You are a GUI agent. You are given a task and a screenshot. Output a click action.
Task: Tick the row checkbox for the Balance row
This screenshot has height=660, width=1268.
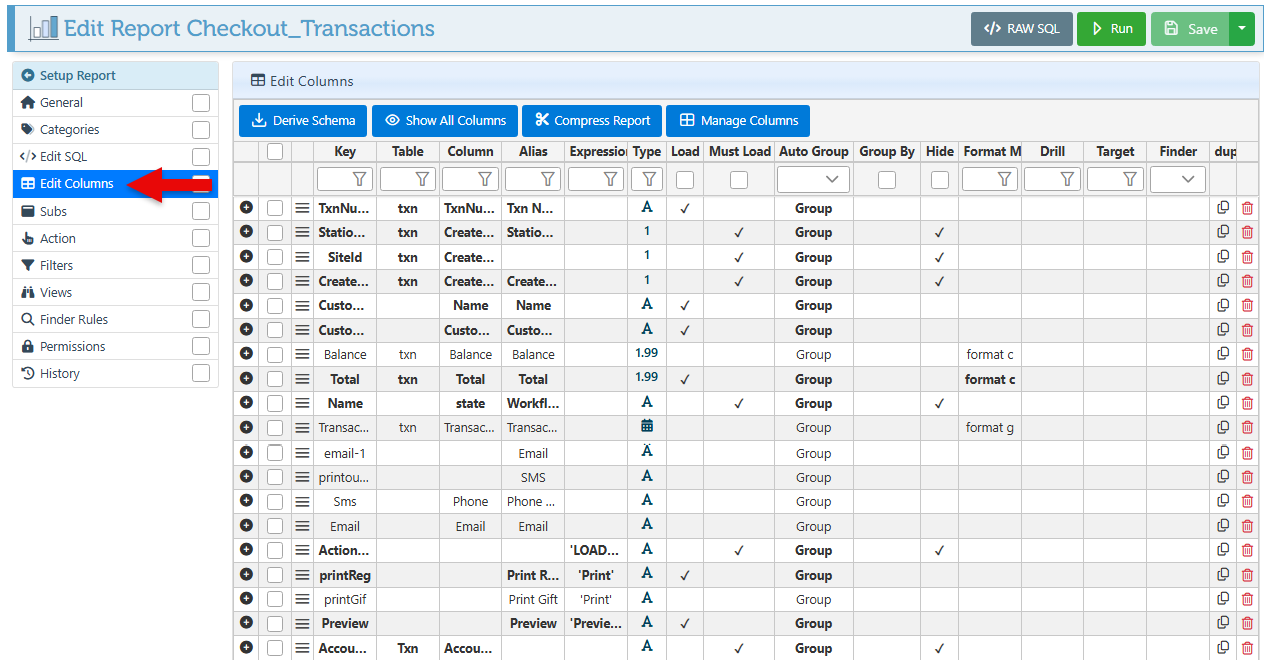(x=275, y=354)
